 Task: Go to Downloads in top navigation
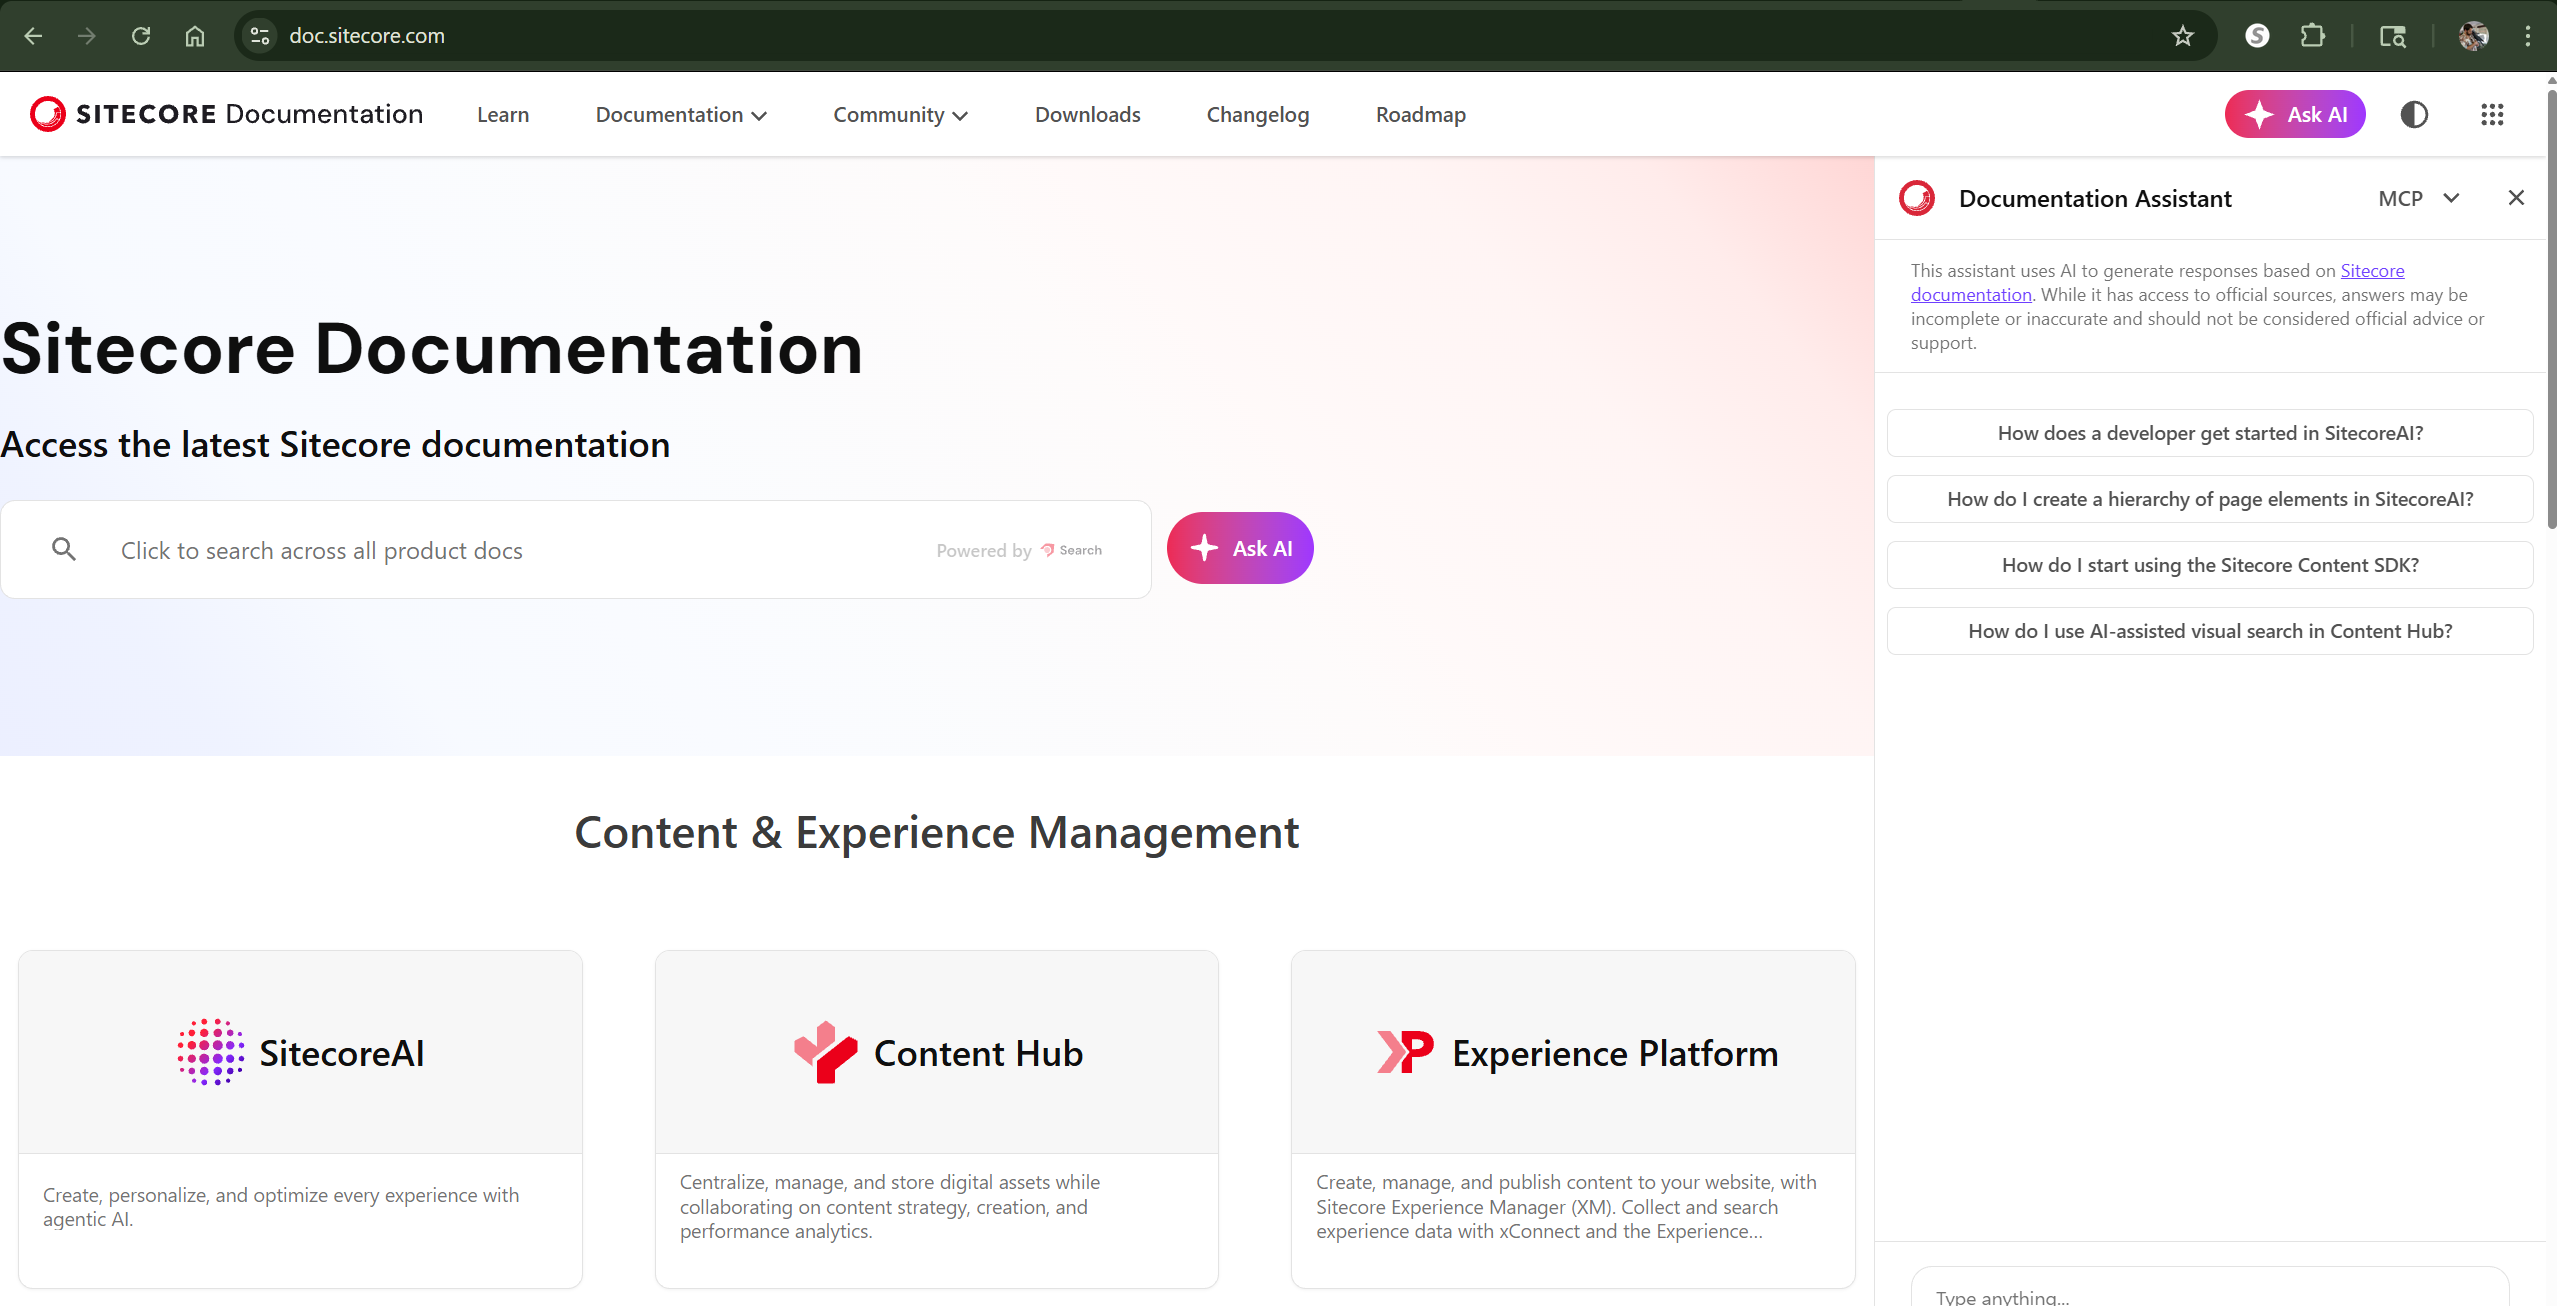coord(1087,115)
